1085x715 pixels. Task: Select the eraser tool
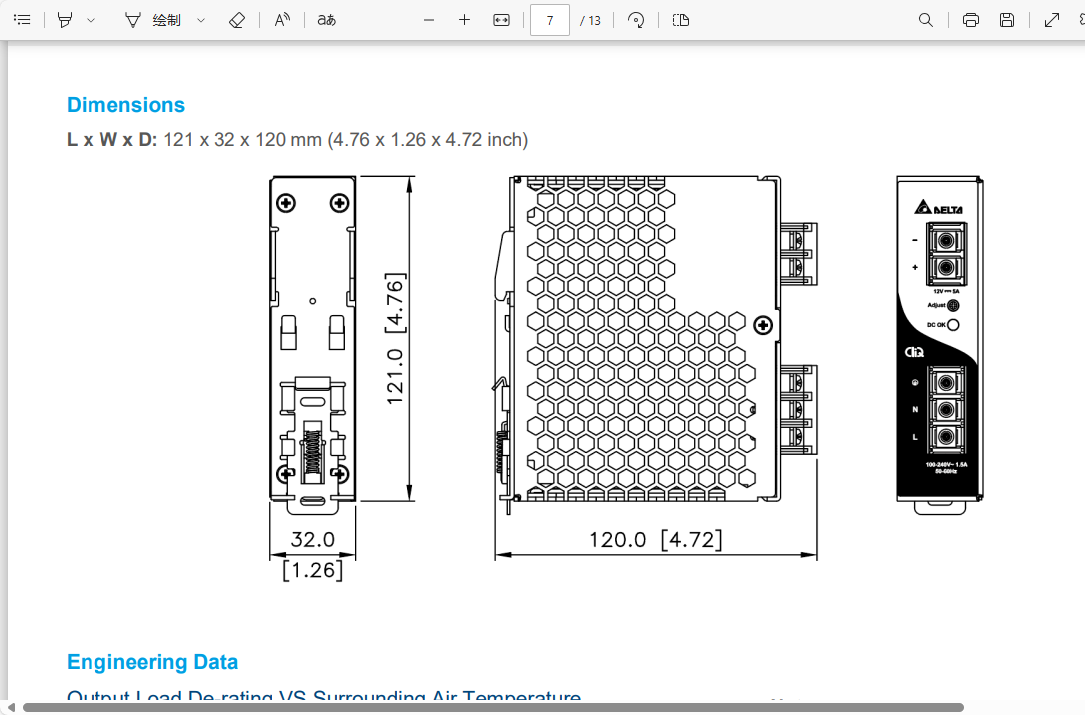(x=237, y=20)
